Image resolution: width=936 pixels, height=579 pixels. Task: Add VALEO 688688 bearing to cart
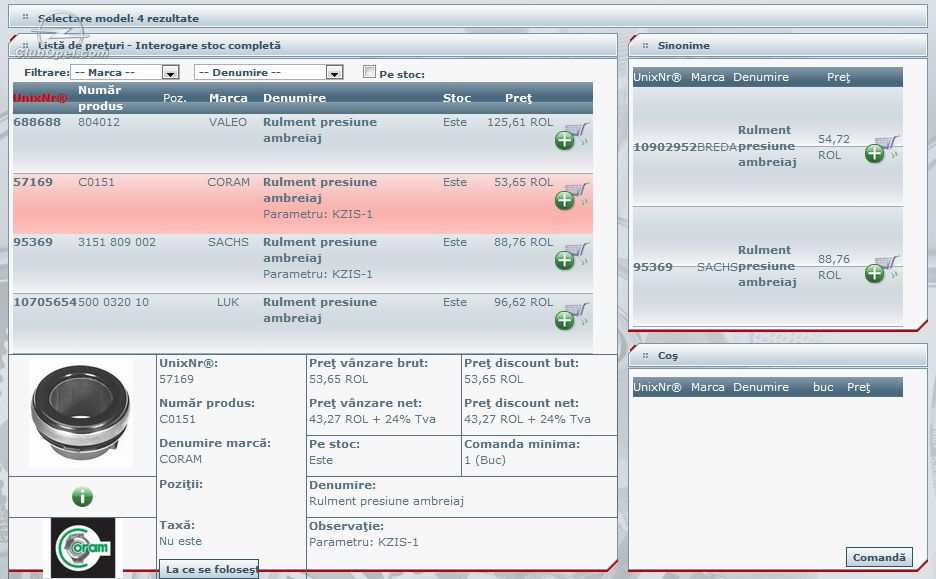point(572,137)
